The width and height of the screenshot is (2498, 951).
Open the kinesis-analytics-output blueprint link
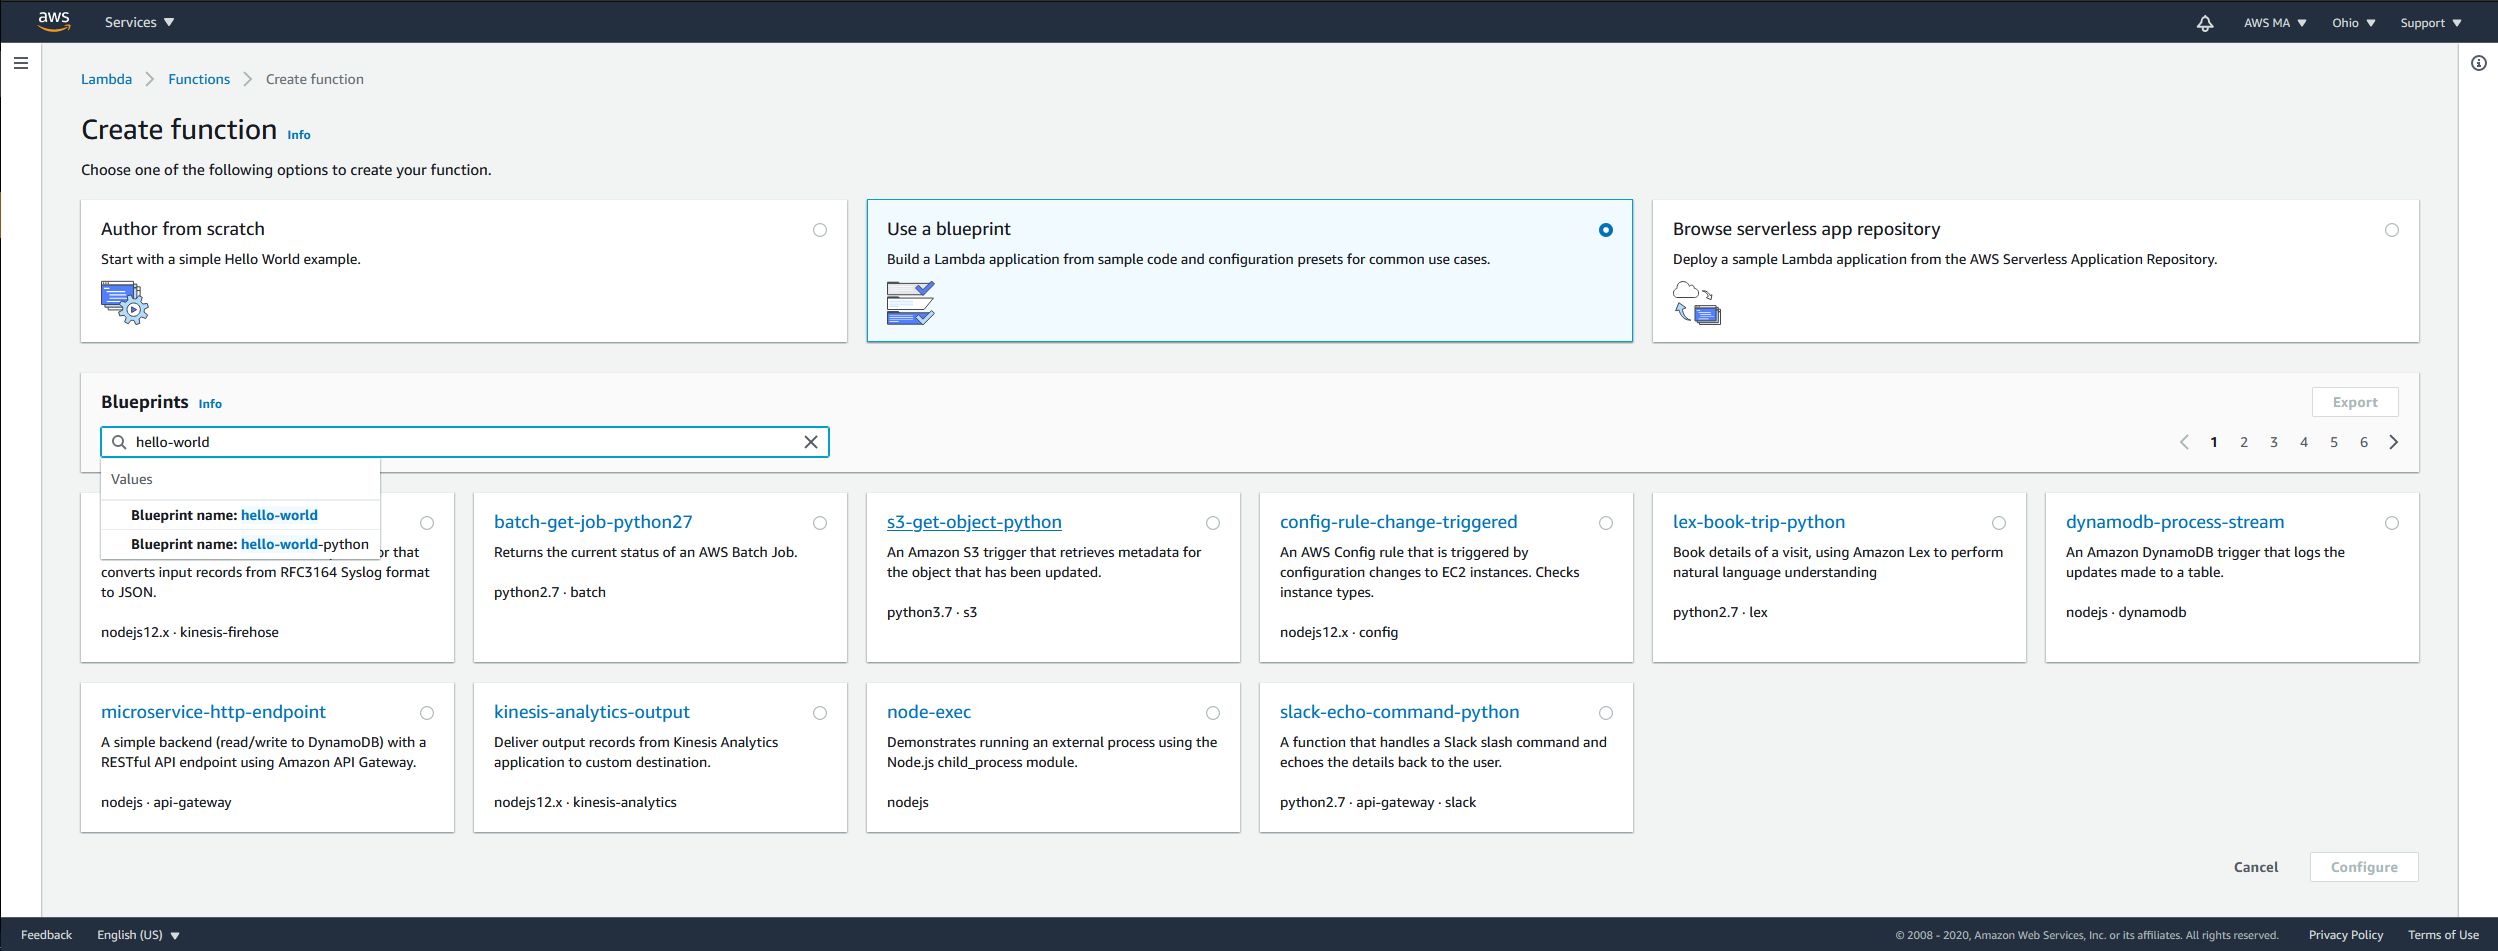click(x=592, y=712)
